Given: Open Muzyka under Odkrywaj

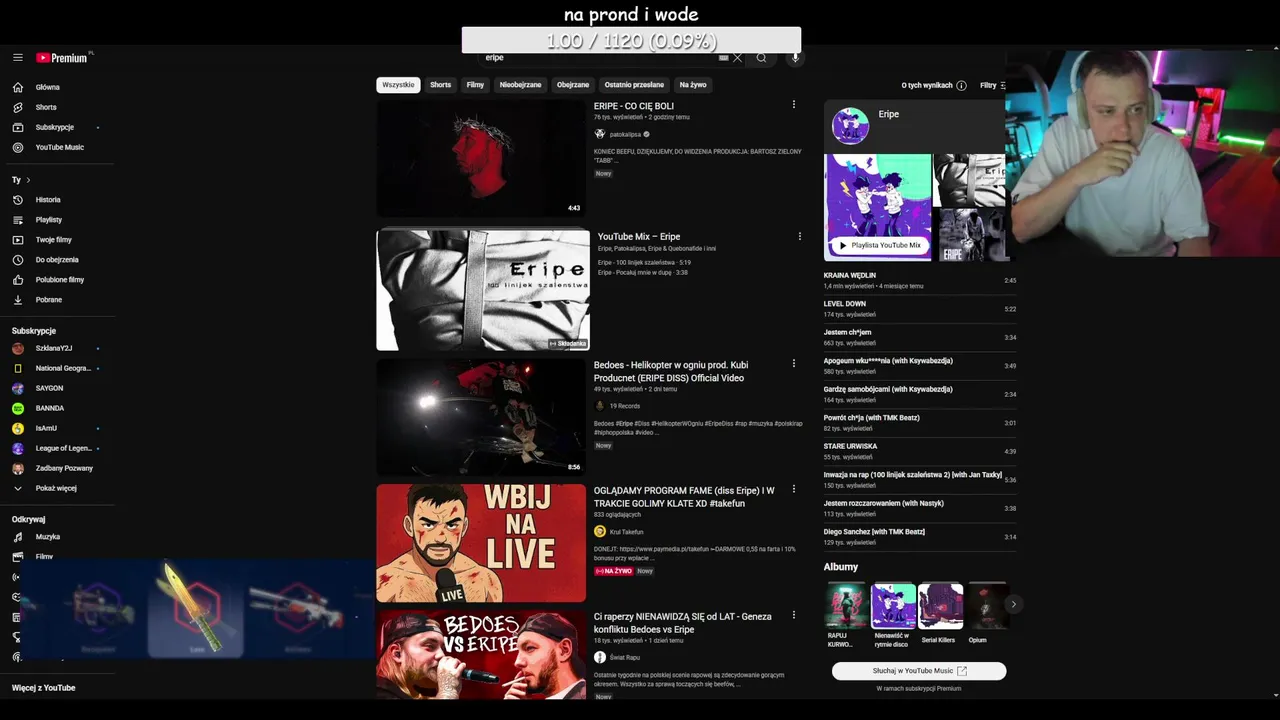Looking at the screenshot, I should click(48, 537).
